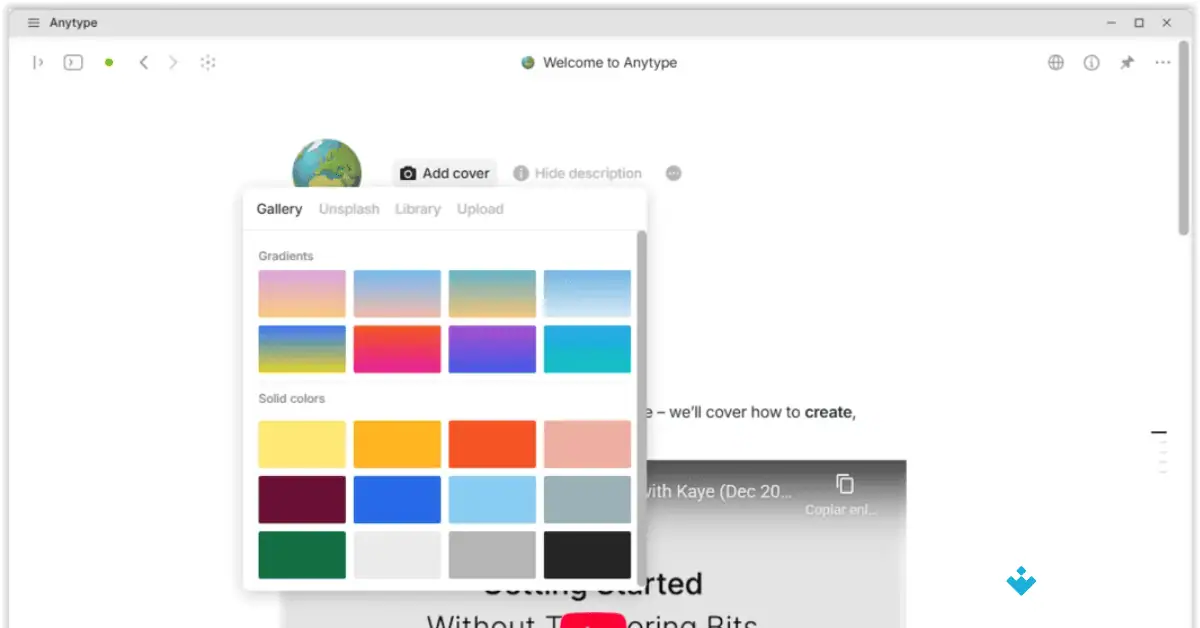This screenshot has height=628, width=1200.
Task: Click the Add cover button
Action: pyautogui.click(x=444, y=172)
